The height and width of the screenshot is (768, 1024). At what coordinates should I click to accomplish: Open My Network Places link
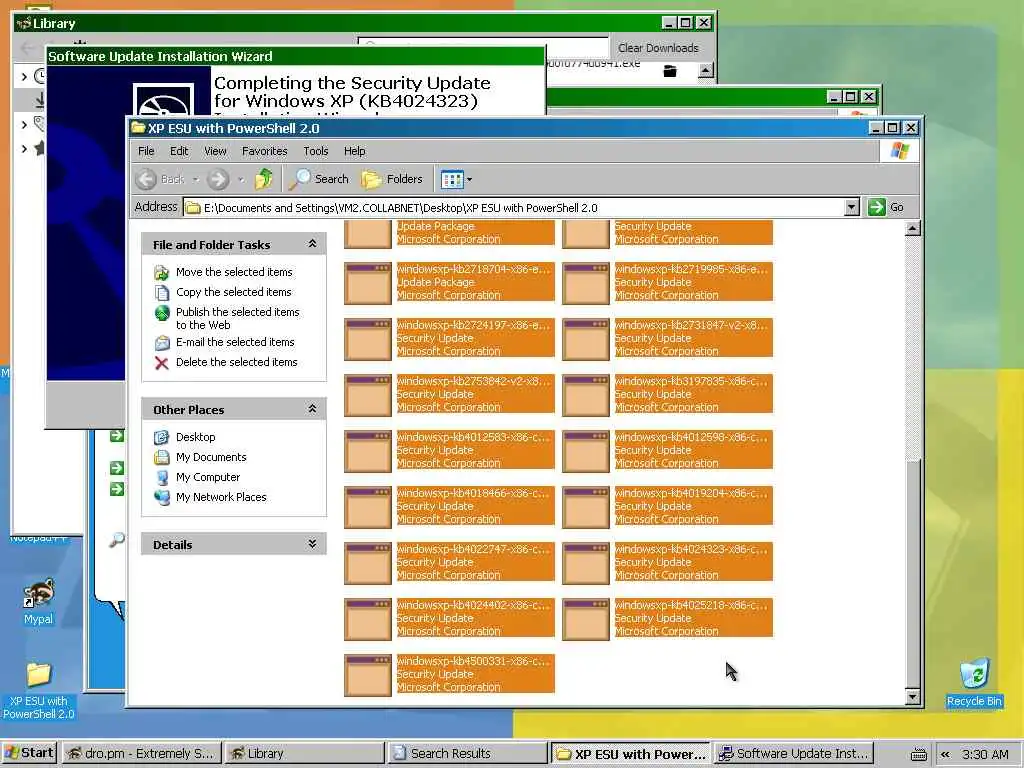(x=221, y=497)
